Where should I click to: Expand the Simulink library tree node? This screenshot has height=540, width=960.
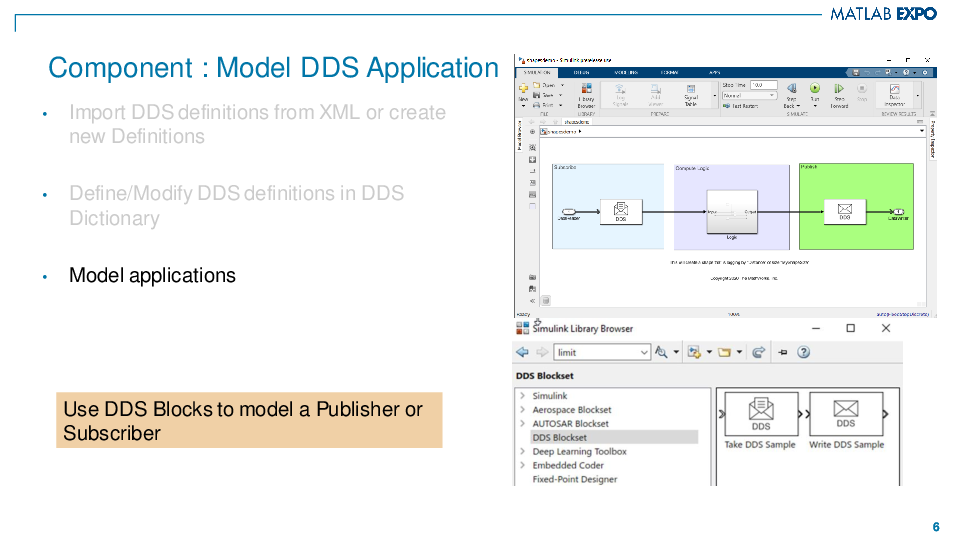pos(522,396)
